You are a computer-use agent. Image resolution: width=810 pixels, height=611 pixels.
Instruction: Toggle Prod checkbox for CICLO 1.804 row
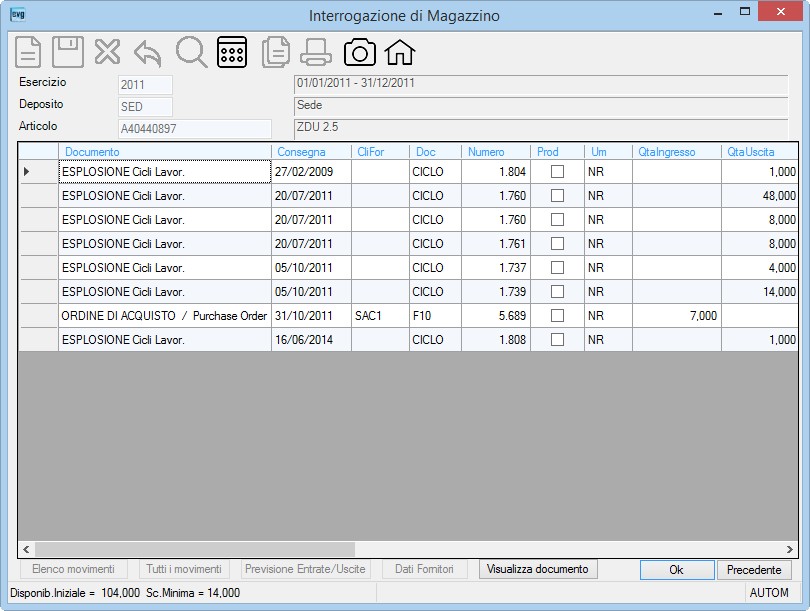coord(557,171)
